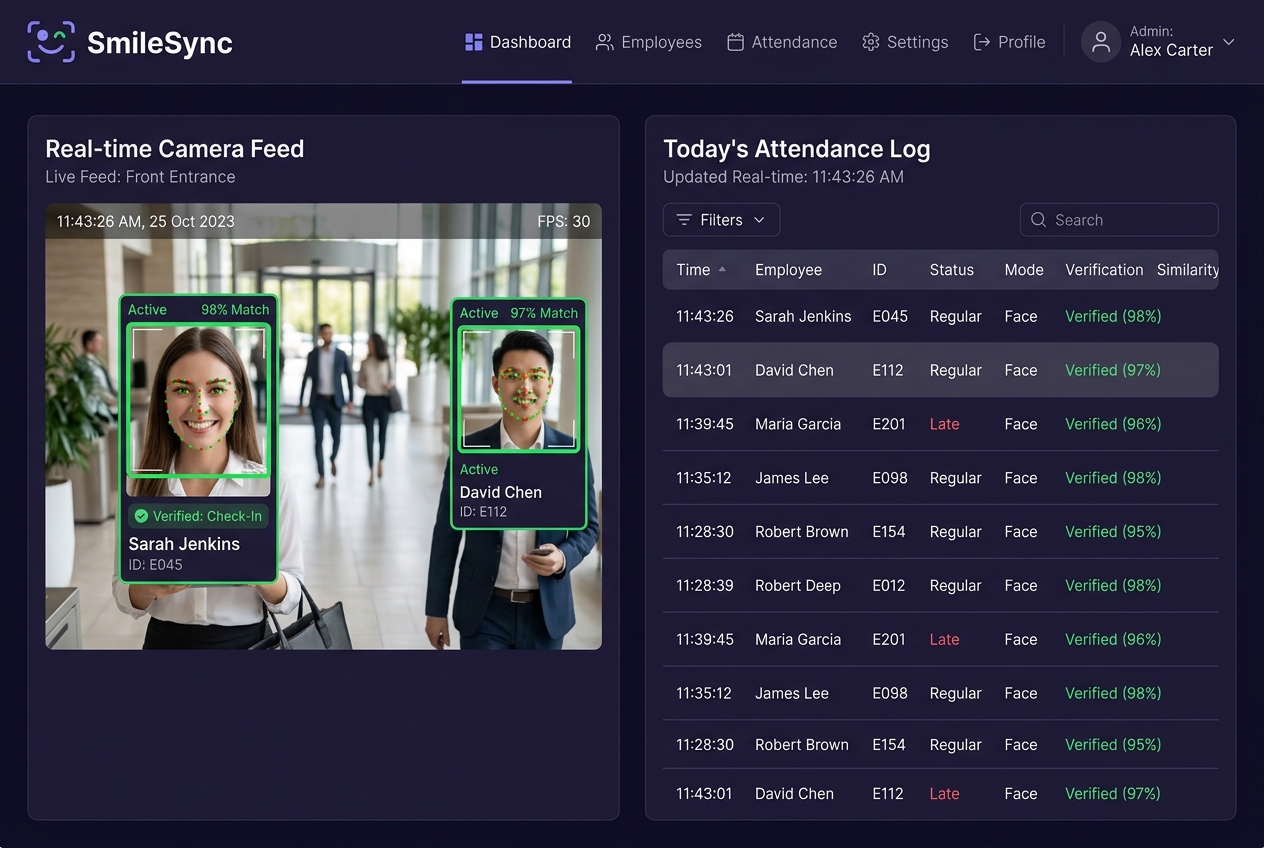This screenshot has width=1264, height=848.
Task: Open the Dashboard tab
Action: 518,42
